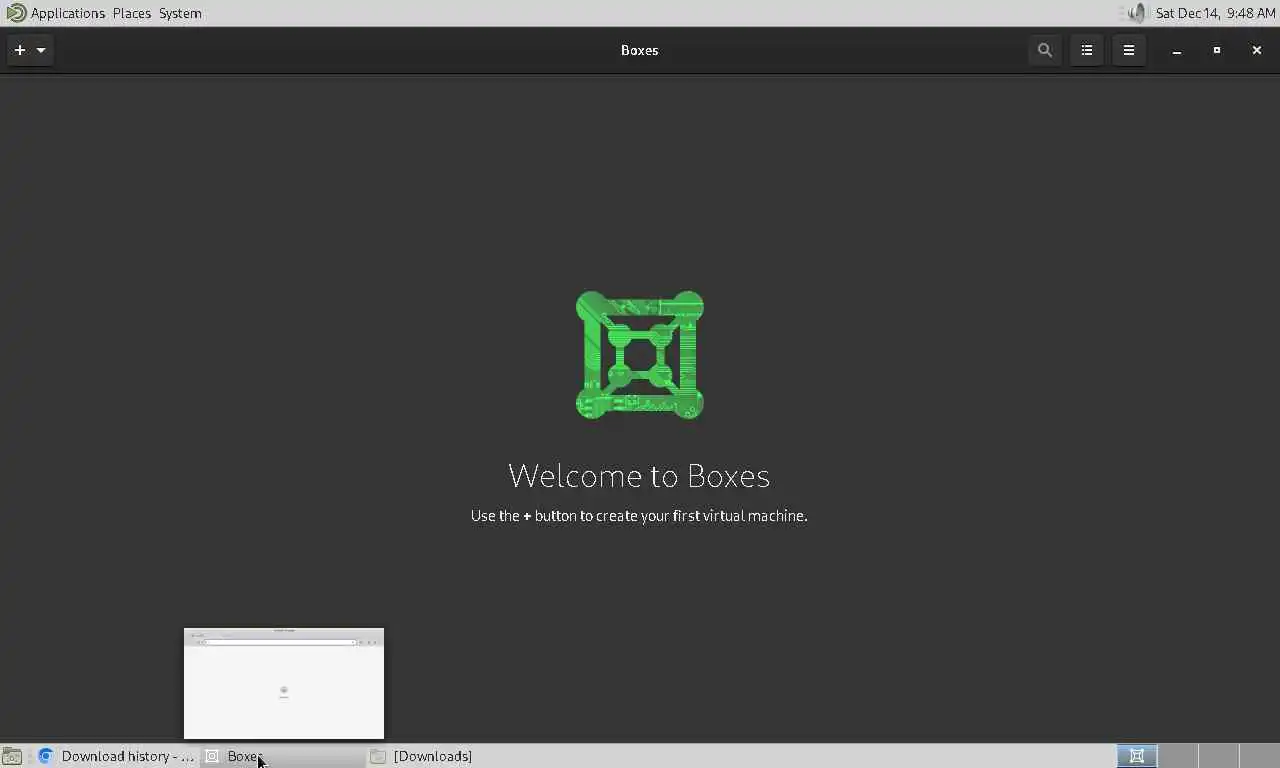
Task: Open the search magnifier in the Boxes header
Action: tap(1045, 50)
